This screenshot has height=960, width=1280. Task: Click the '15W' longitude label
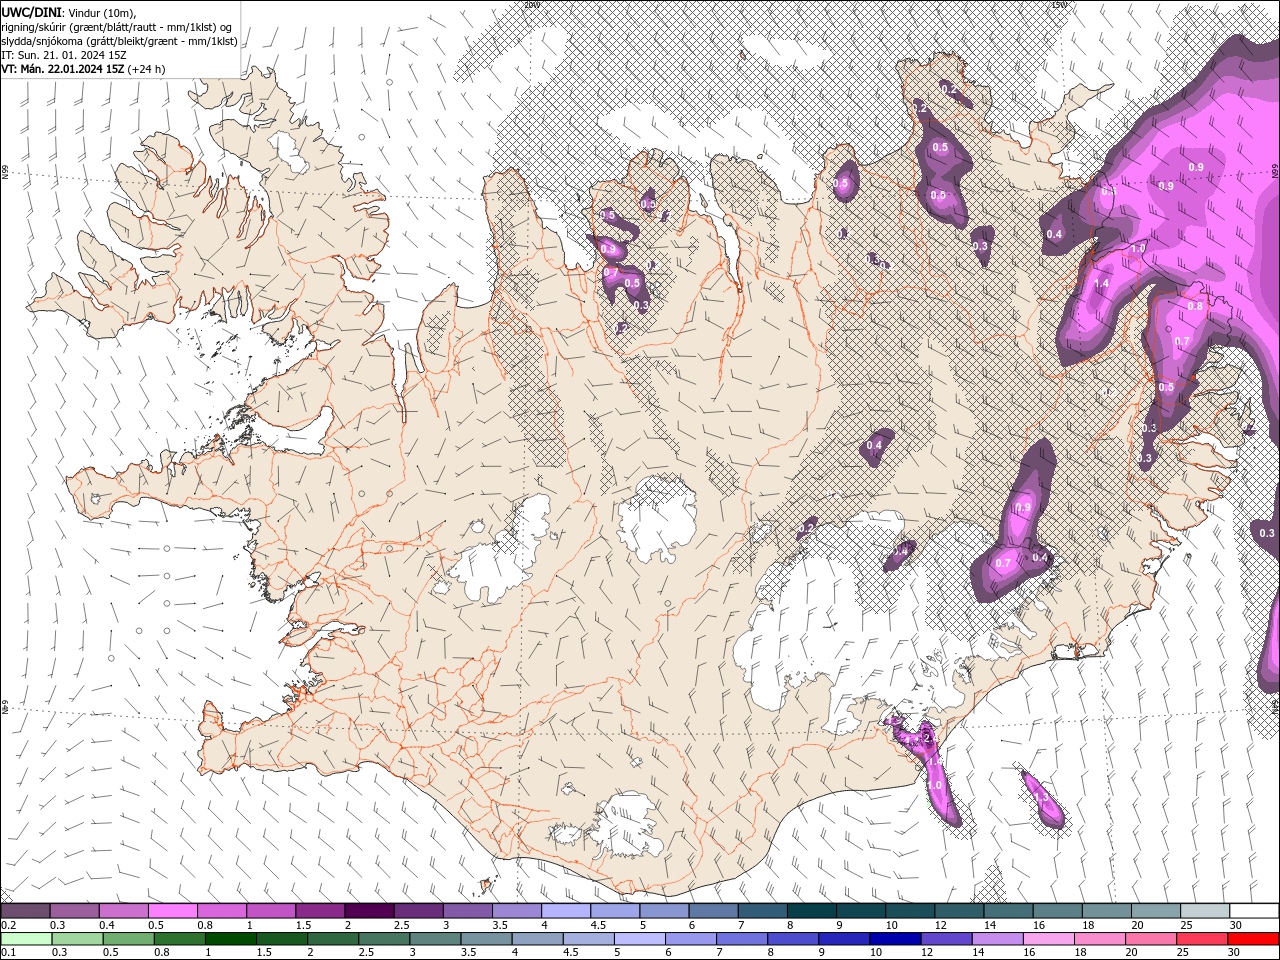pyautogui.click(x=1059, y=5)
